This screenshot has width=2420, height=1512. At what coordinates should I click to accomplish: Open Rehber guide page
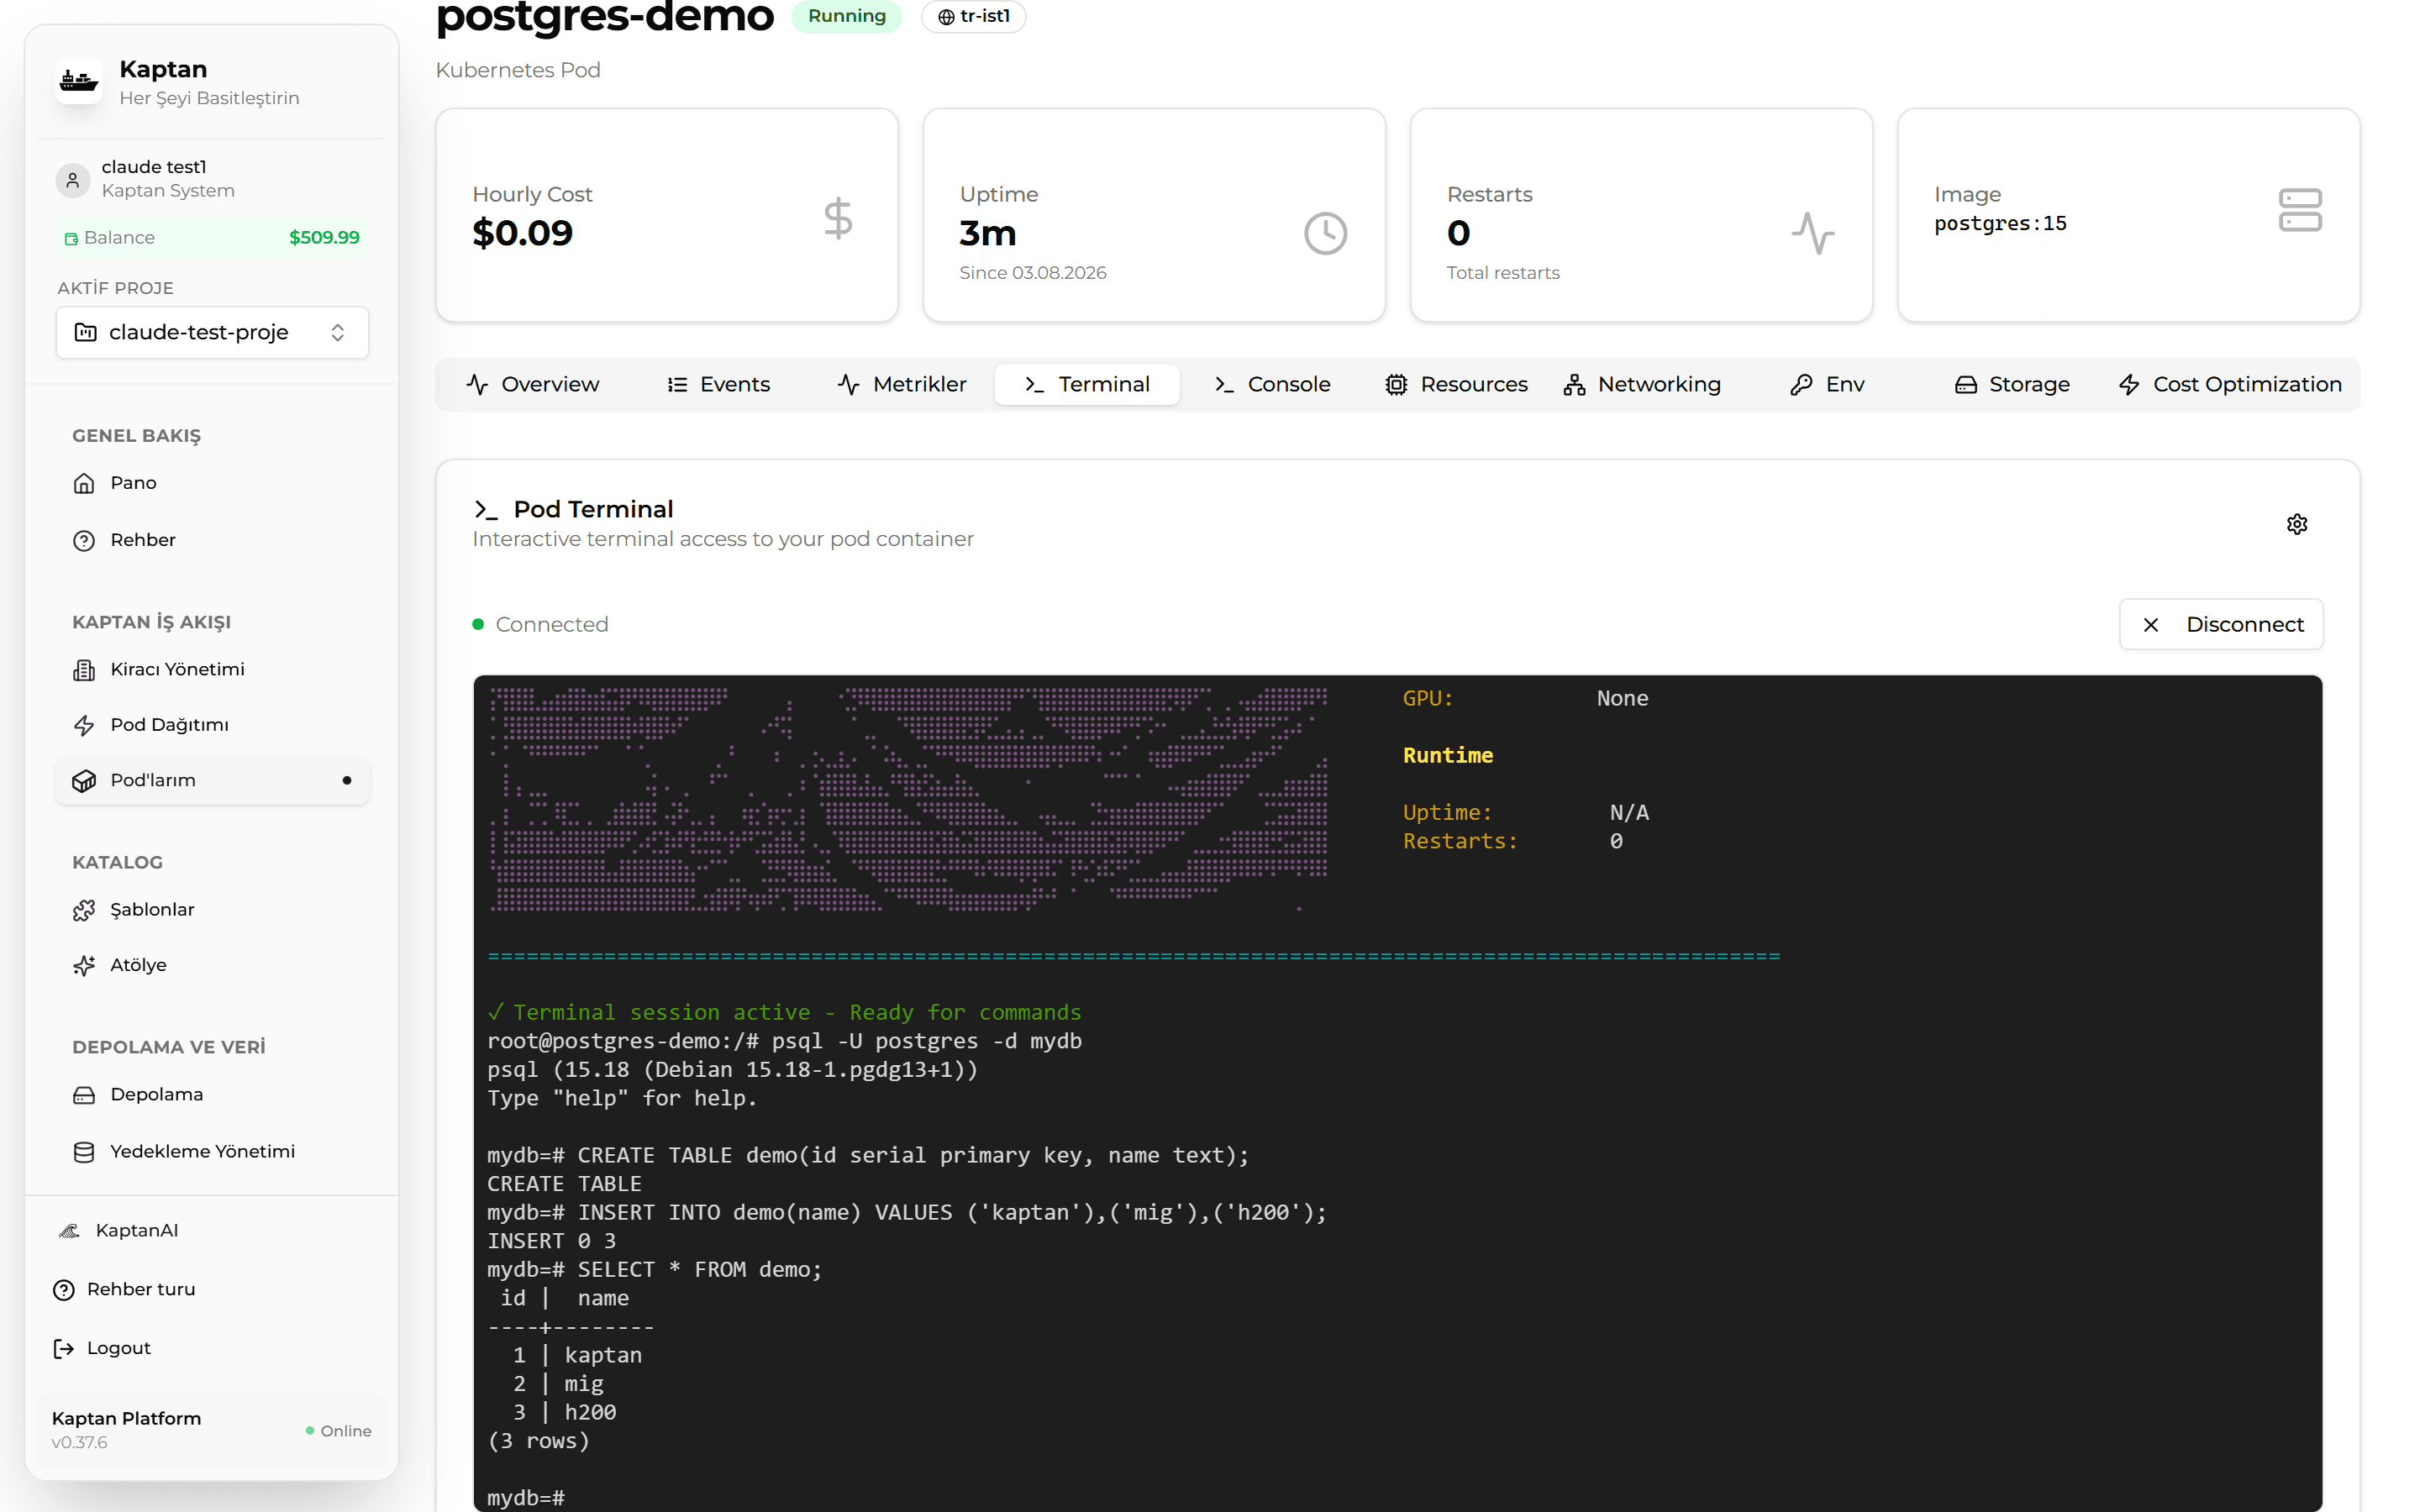pyautogui.click(x=212, y=540)
